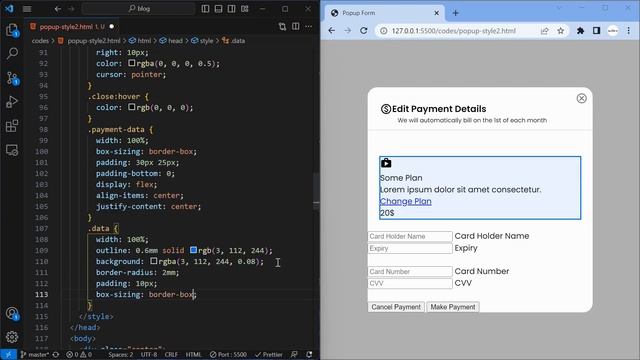Toggle the bottom panel layout icon
Viewport: 640px width, 360px height.
[218, 9]
